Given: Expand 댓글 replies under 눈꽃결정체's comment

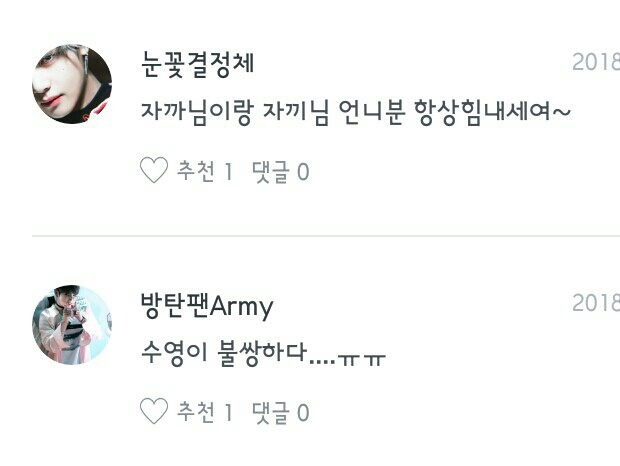Looking at the screenshot, I should point(271,172).
